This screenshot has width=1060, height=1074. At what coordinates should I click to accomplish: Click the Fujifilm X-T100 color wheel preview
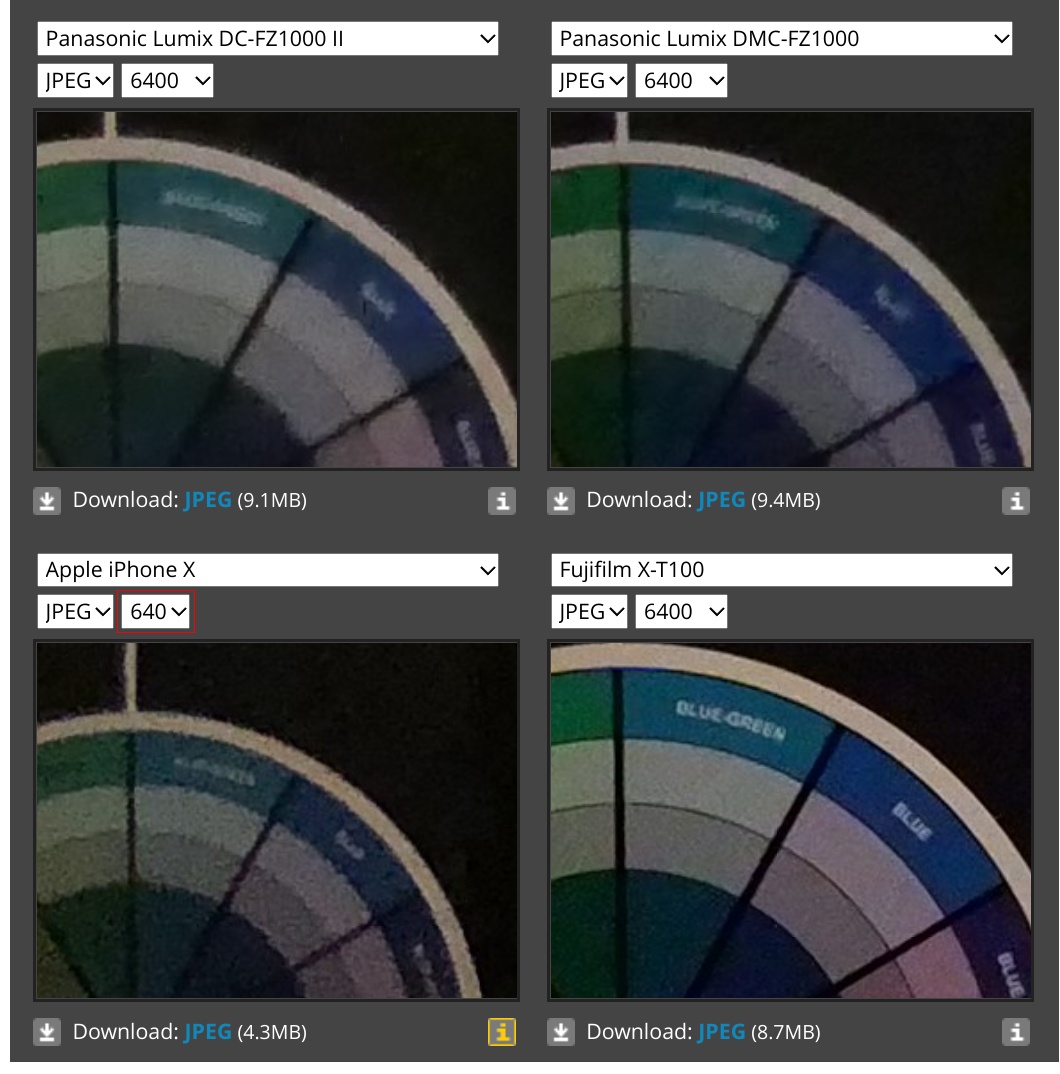click(x=790, y=821)
